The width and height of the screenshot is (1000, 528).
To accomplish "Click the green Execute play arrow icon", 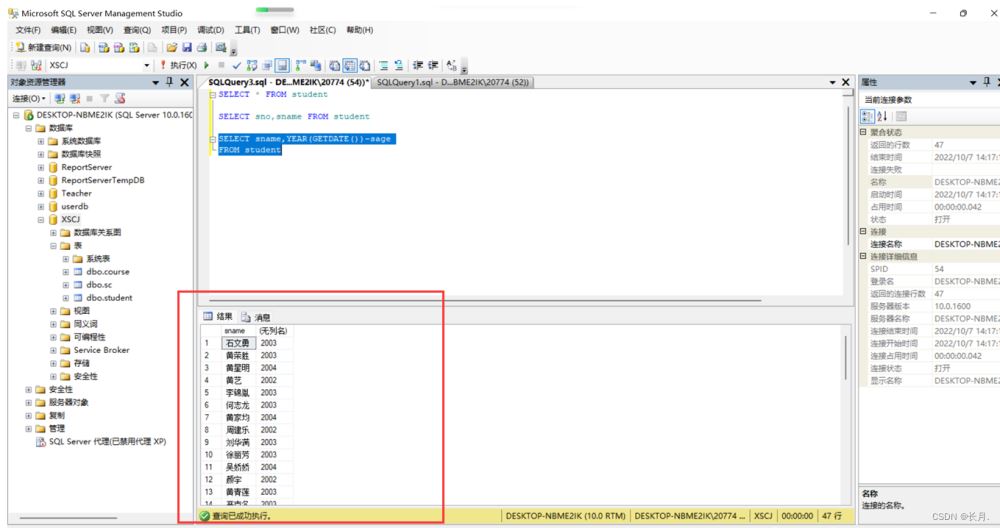I will pos(207,65).
